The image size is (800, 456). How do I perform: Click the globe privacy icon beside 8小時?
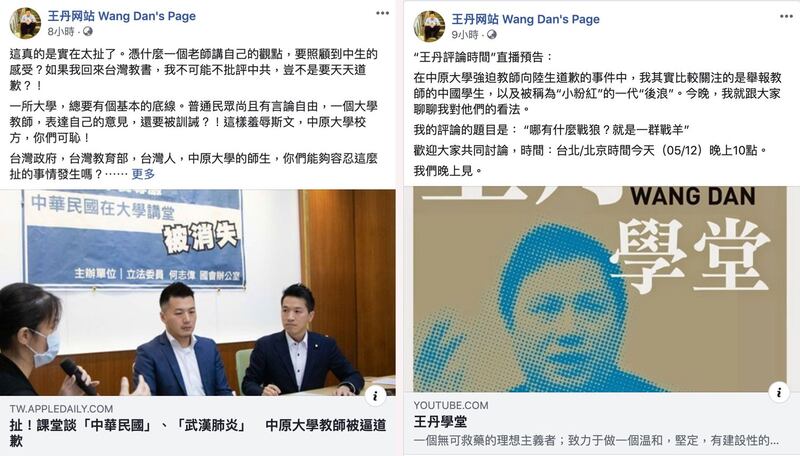[88, 32]
